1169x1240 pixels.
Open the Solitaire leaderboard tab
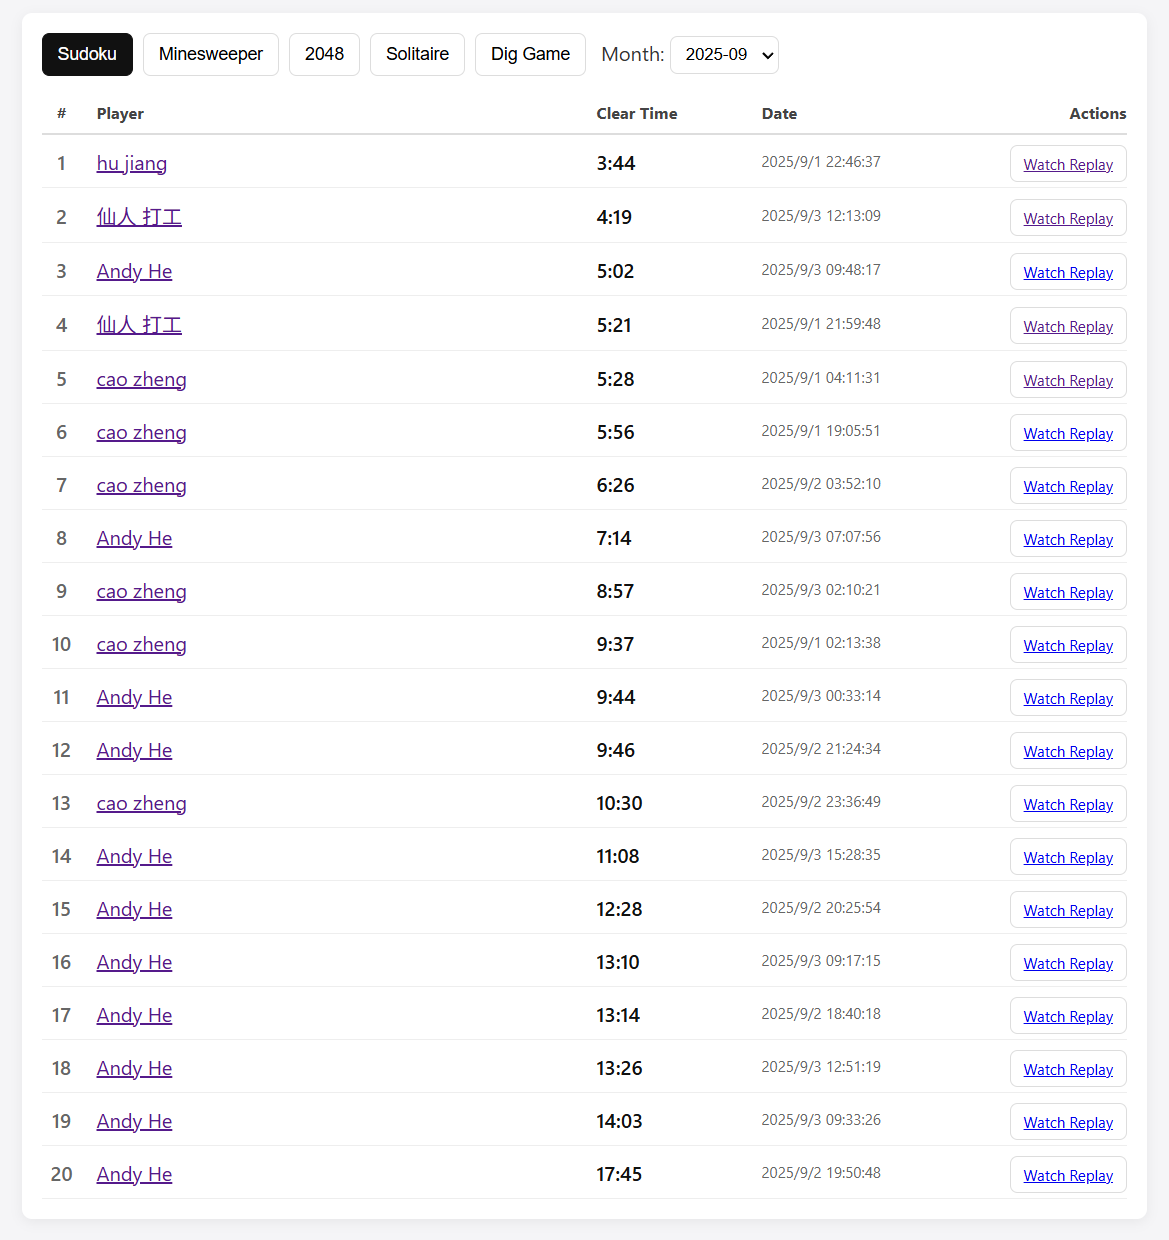(417, 54)
